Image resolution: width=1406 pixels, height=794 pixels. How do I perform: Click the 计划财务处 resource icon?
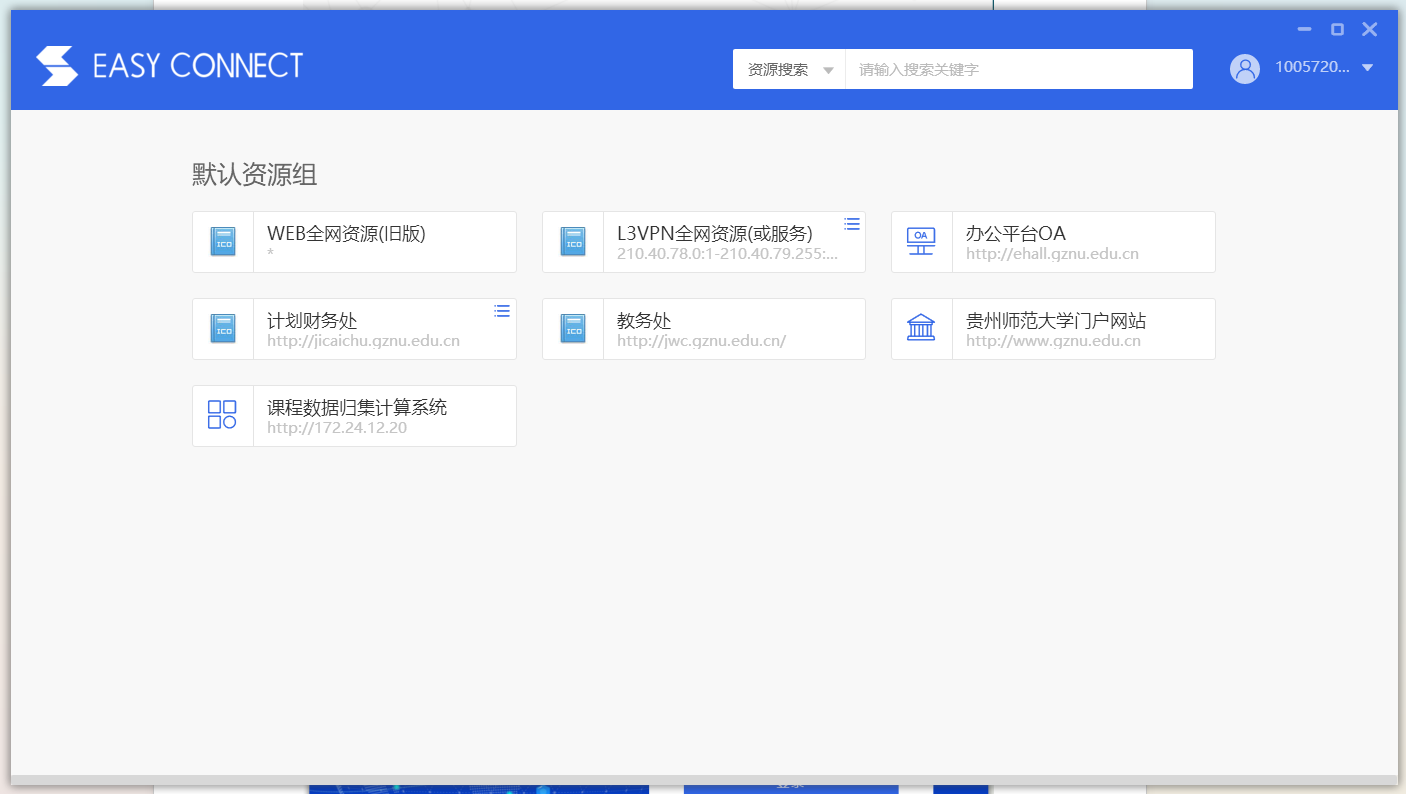click(x=222, y=328)
